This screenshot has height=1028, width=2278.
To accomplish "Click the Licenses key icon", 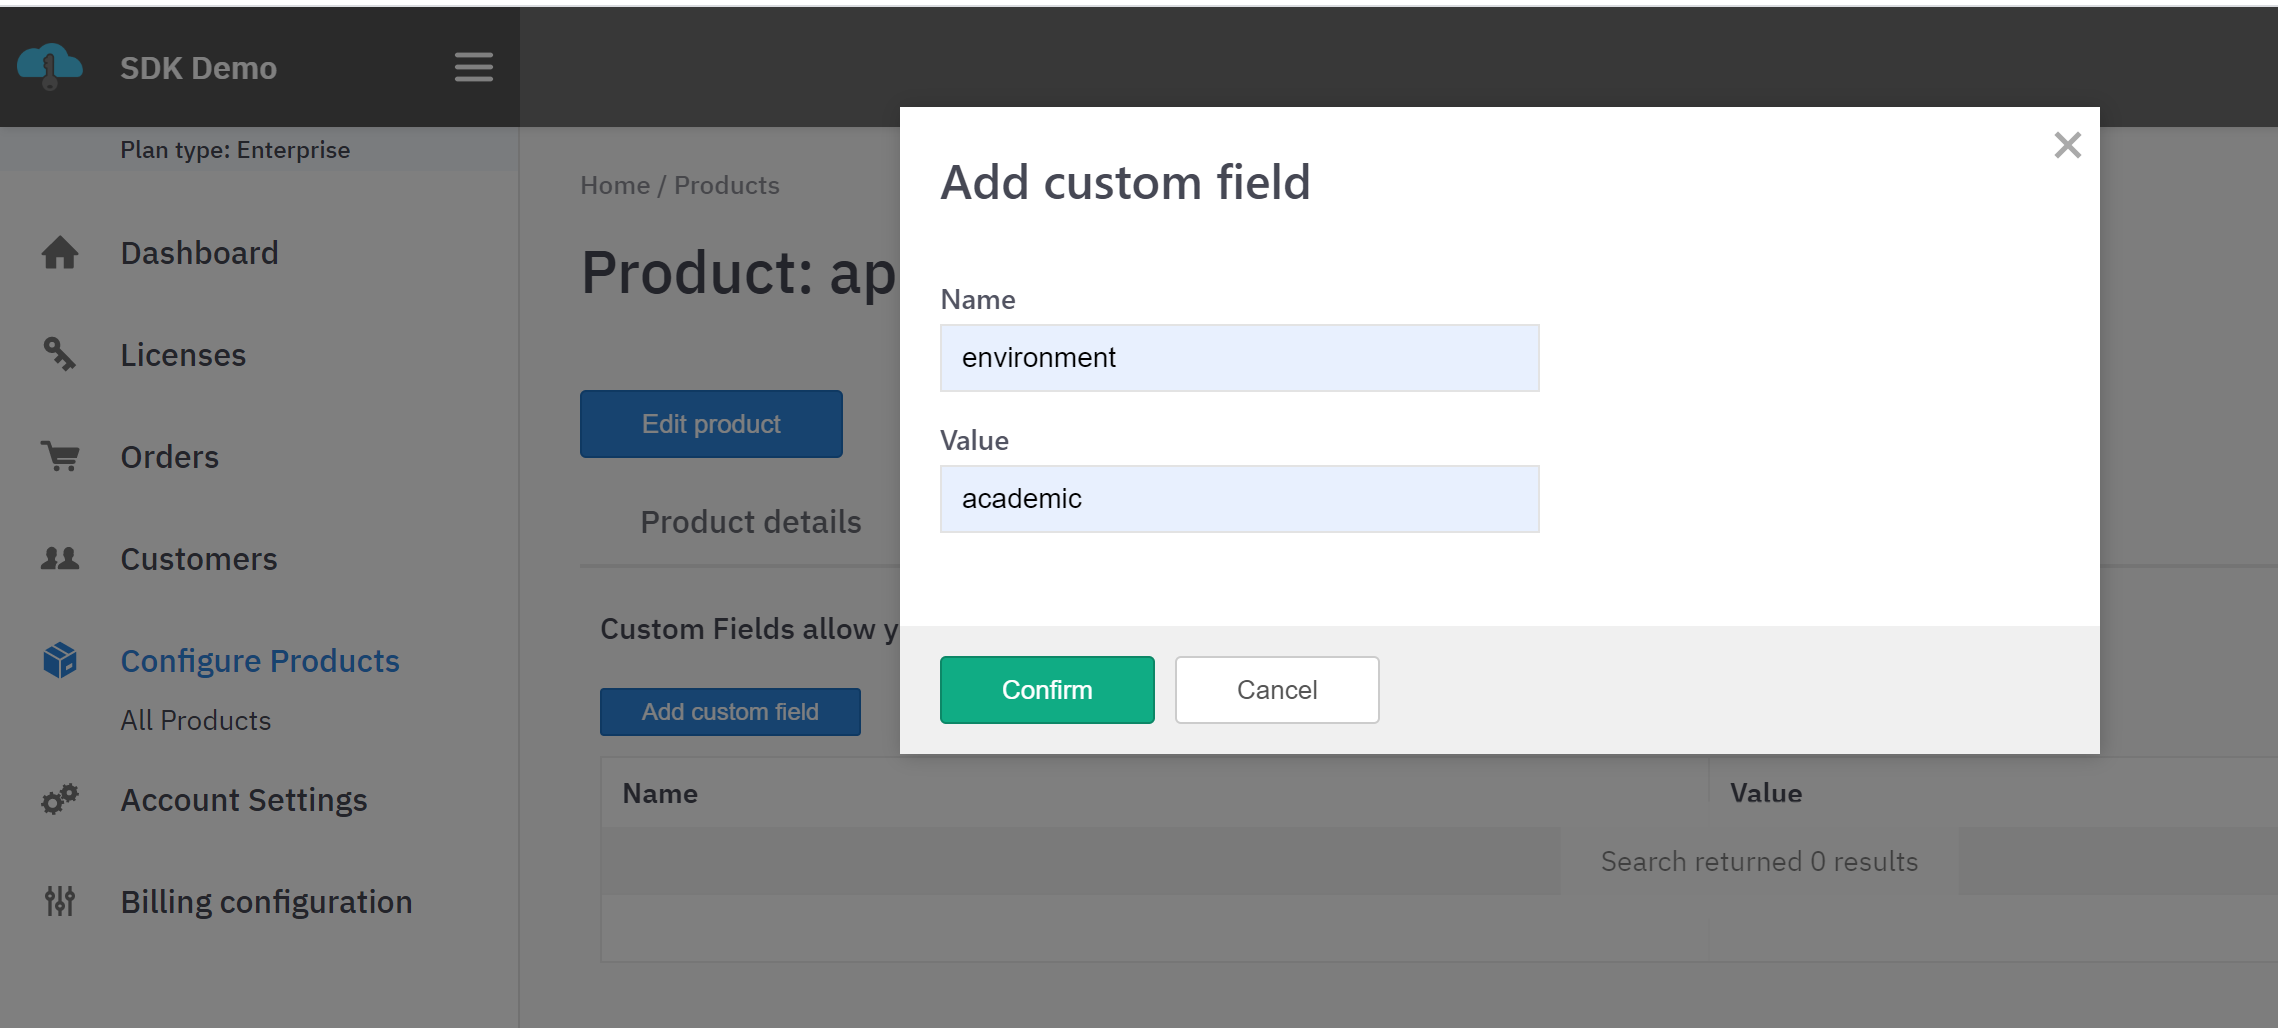I will pos(60,355).
